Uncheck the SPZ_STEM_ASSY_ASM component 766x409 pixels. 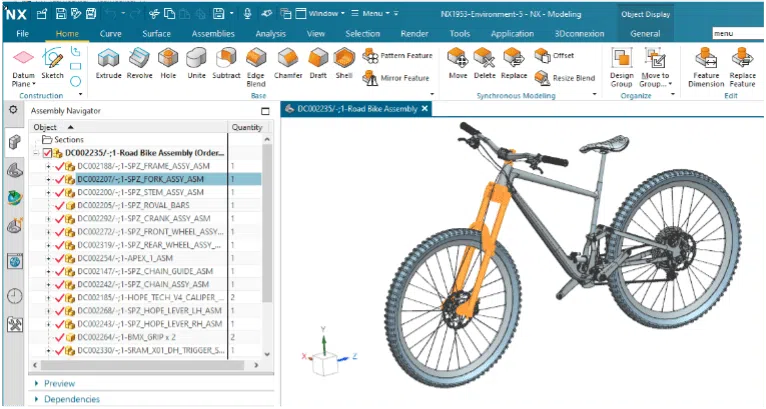click(60, 193)
